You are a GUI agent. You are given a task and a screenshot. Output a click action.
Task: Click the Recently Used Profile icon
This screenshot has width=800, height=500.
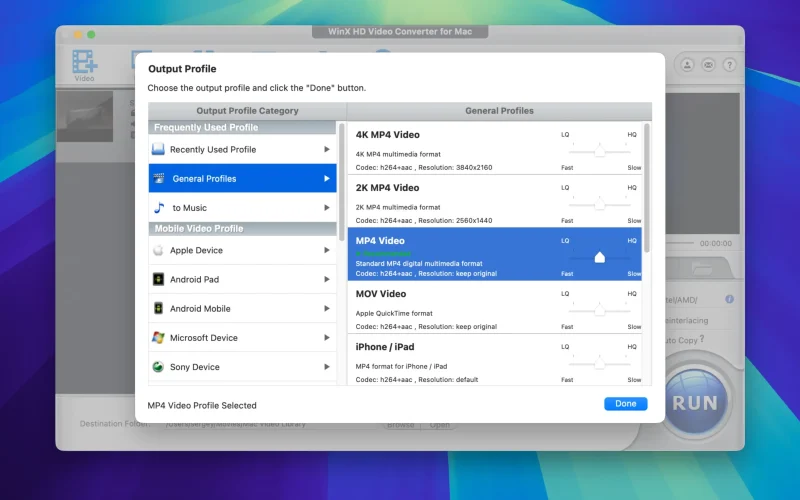[158, 149]
